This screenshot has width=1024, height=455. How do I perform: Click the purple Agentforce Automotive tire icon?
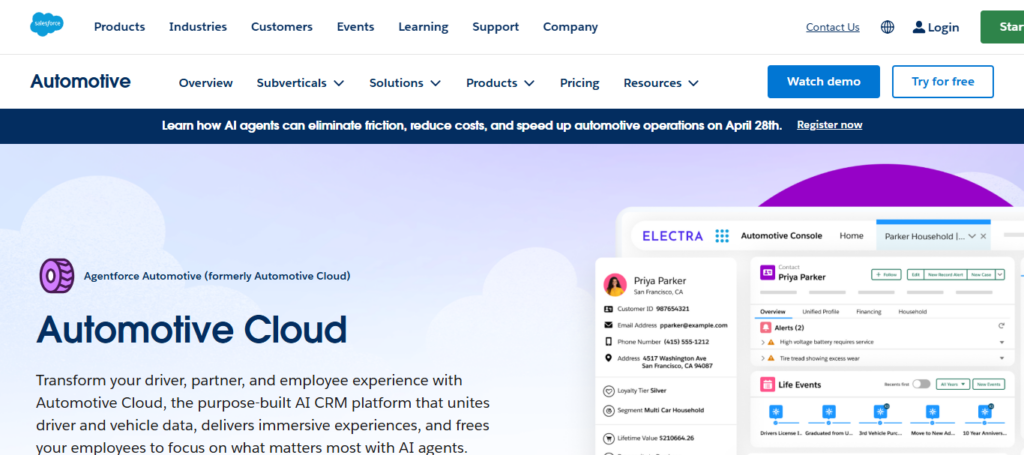click(57, 275)
